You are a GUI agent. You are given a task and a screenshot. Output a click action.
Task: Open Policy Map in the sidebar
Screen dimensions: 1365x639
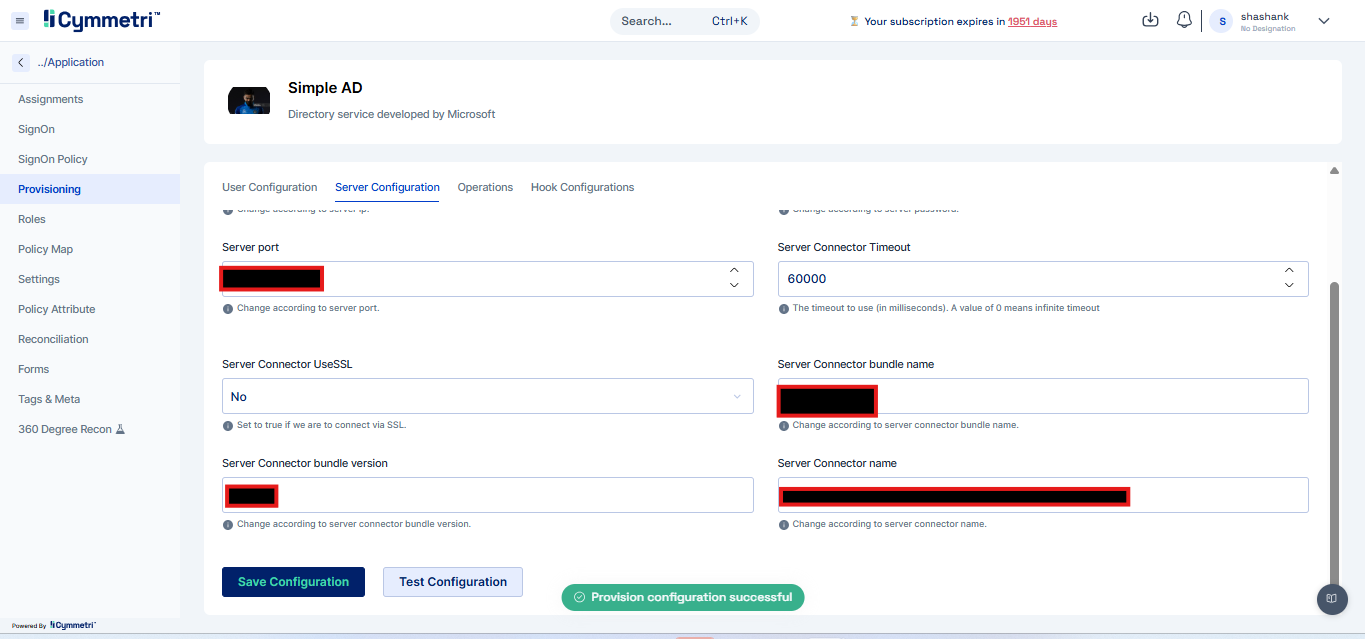coord(90,249)
